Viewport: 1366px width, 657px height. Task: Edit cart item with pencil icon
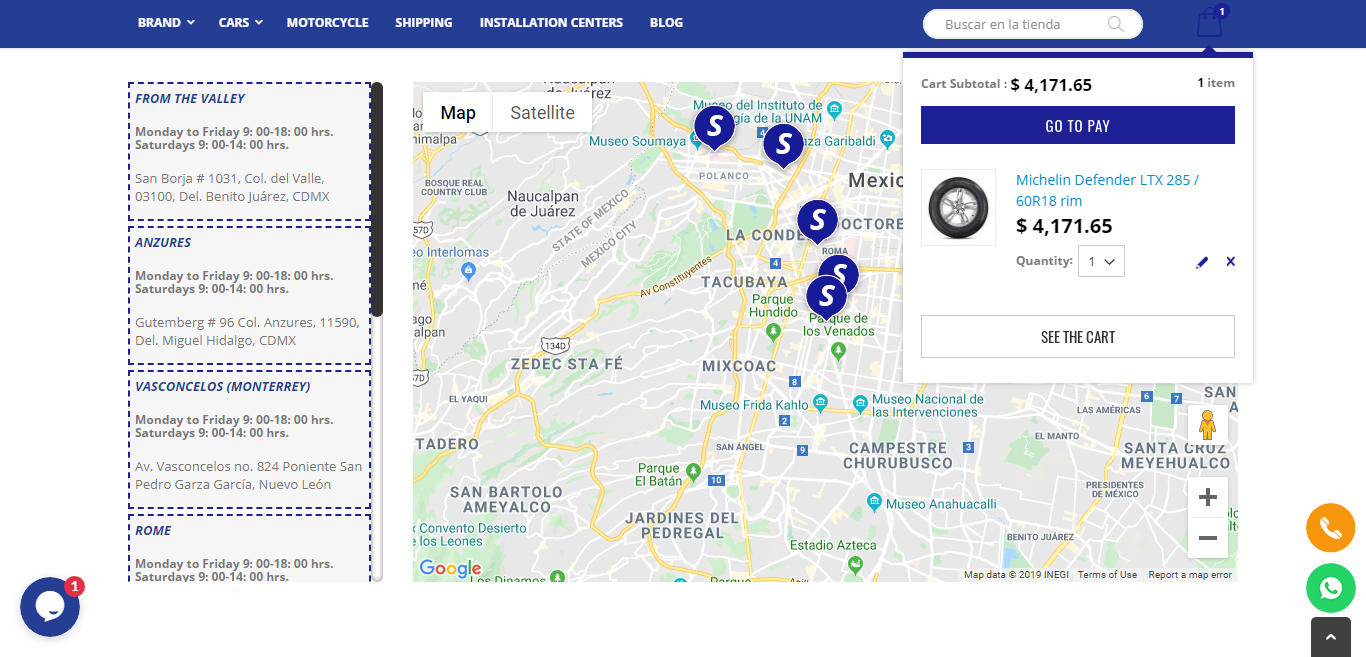tap(1202, 262)
